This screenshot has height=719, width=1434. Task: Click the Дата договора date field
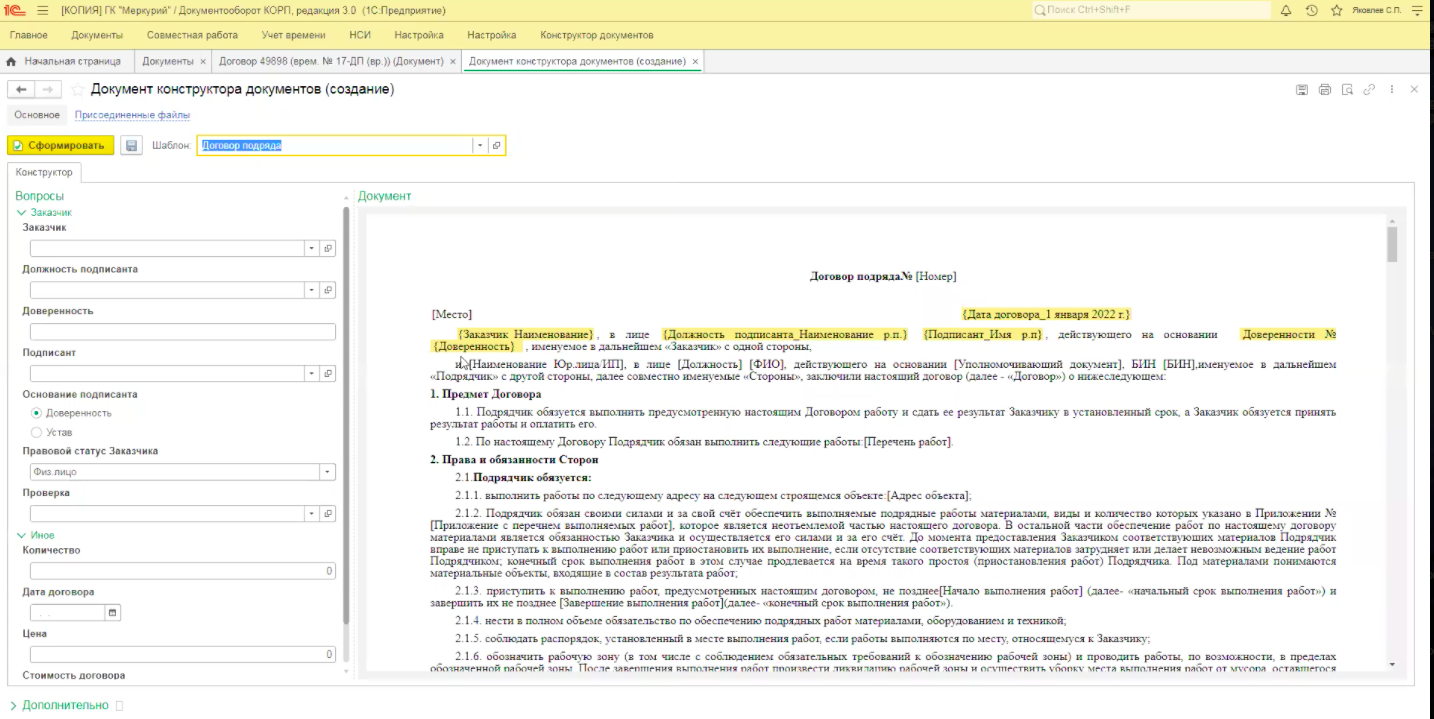(x=67, y=612)
